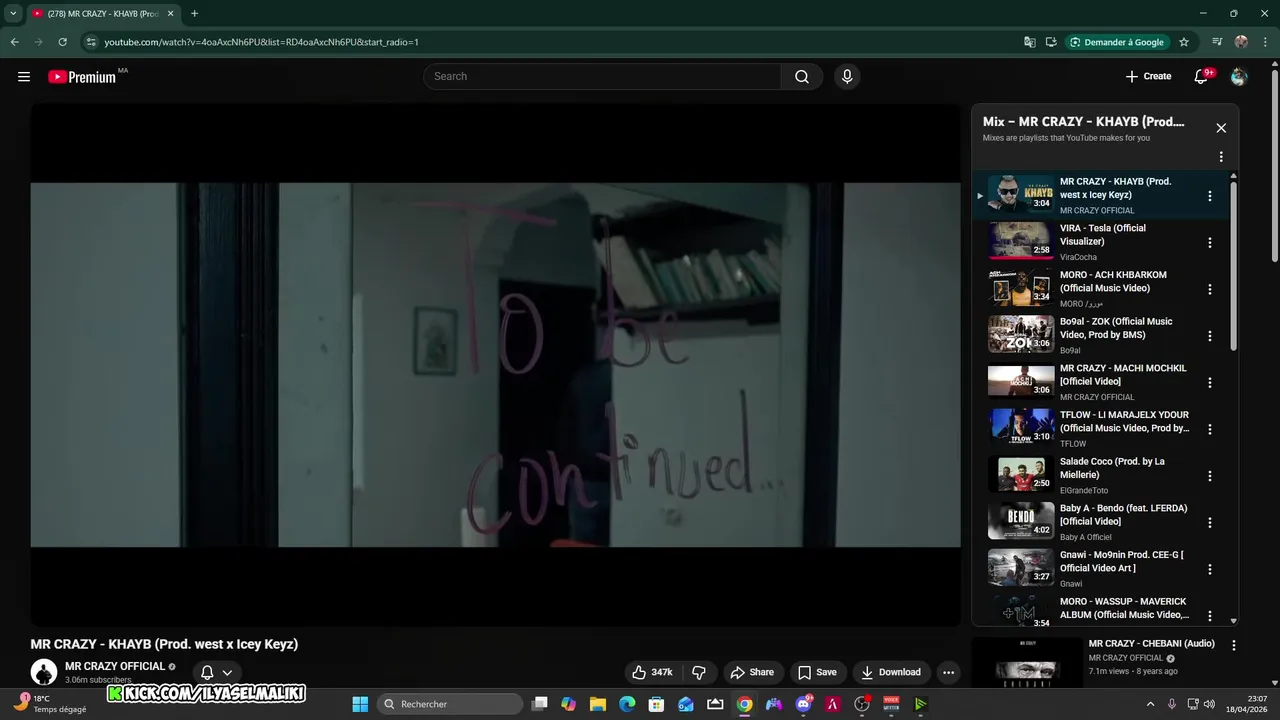Screen dimensions: 1280x720
Task: Open options for Baby A - Bendo item
Action: click(1210, 523)
